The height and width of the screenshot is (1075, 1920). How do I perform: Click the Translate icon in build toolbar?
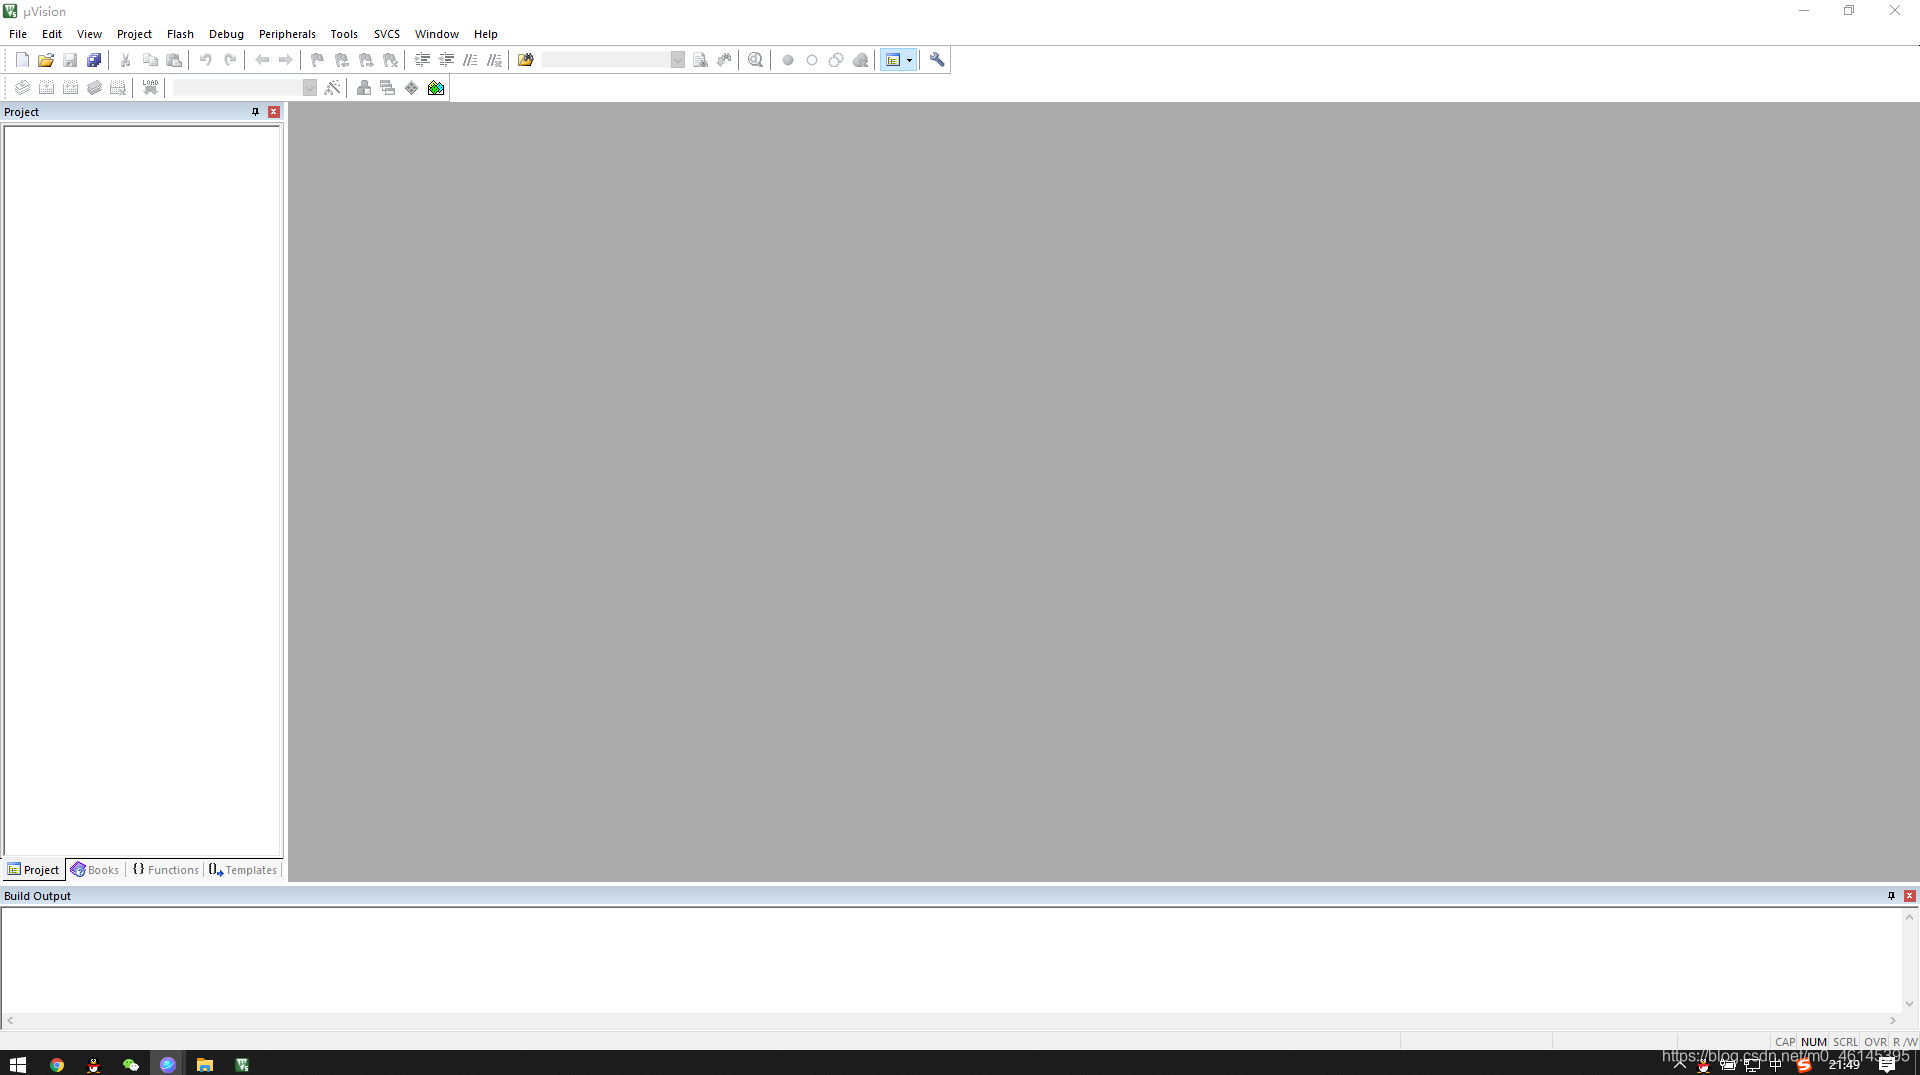tap(22, 88)
